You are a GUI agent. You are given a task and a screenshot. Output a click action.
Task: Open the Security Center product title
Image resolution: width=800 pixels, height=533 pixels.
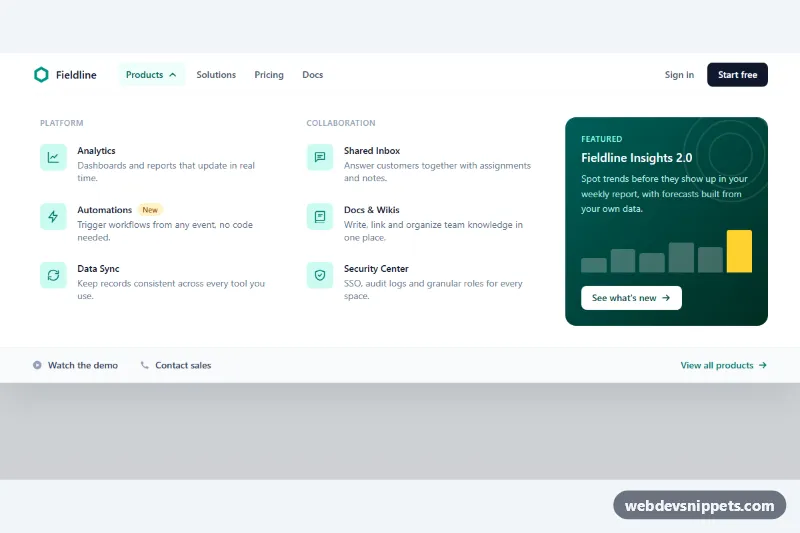click(376, 269)
